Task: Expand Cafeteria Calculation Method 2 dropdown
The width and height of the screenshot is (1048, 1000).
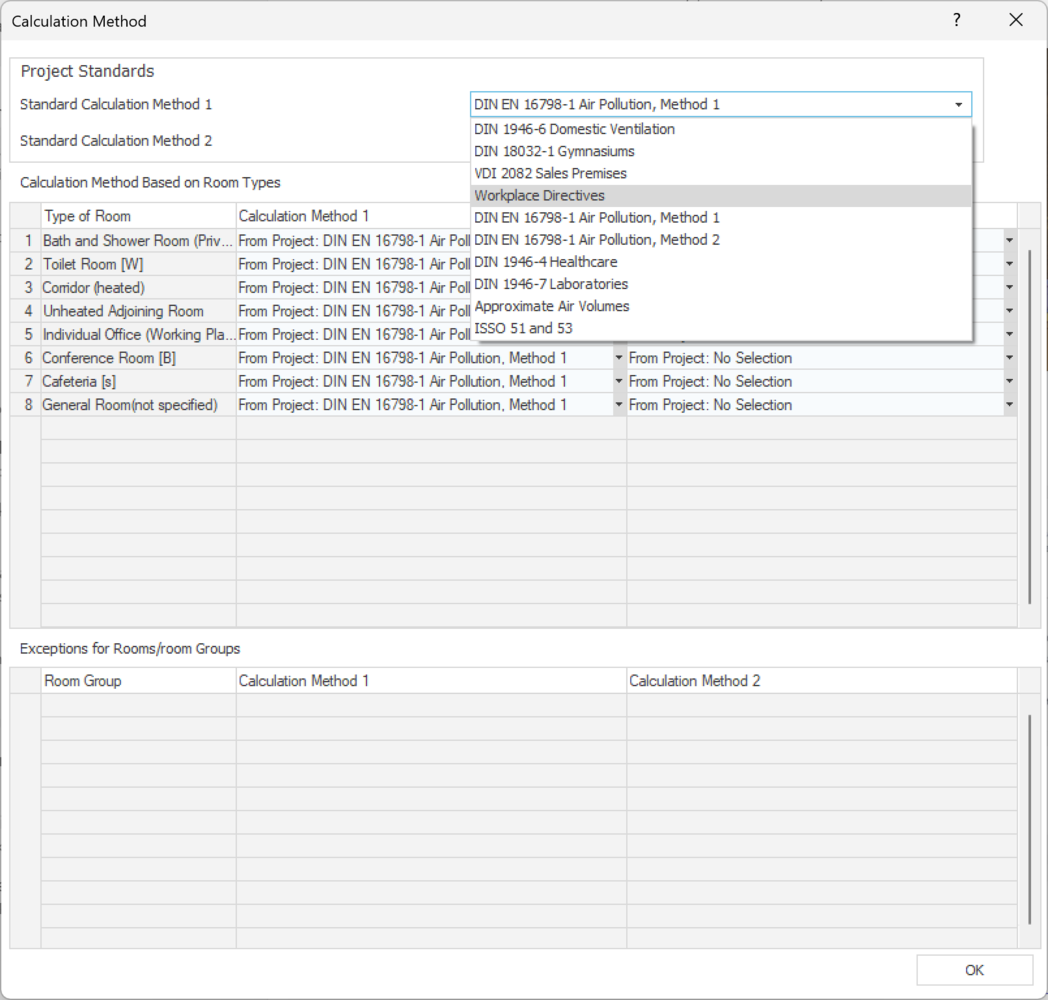Action: coord(1009,382)
